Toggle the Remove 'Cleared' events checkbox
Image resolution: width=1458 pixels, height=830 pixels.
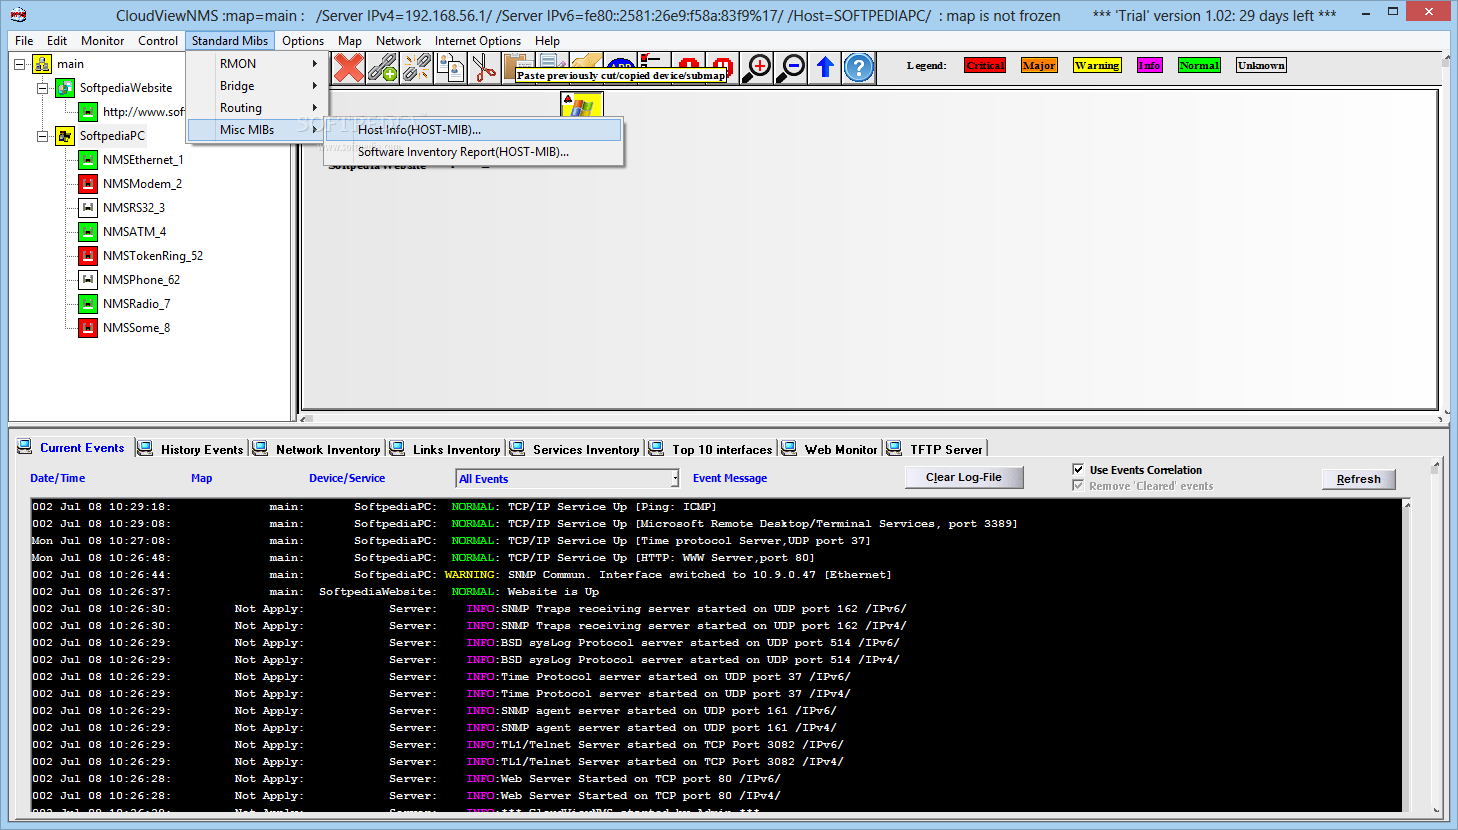pos(1078,485)
